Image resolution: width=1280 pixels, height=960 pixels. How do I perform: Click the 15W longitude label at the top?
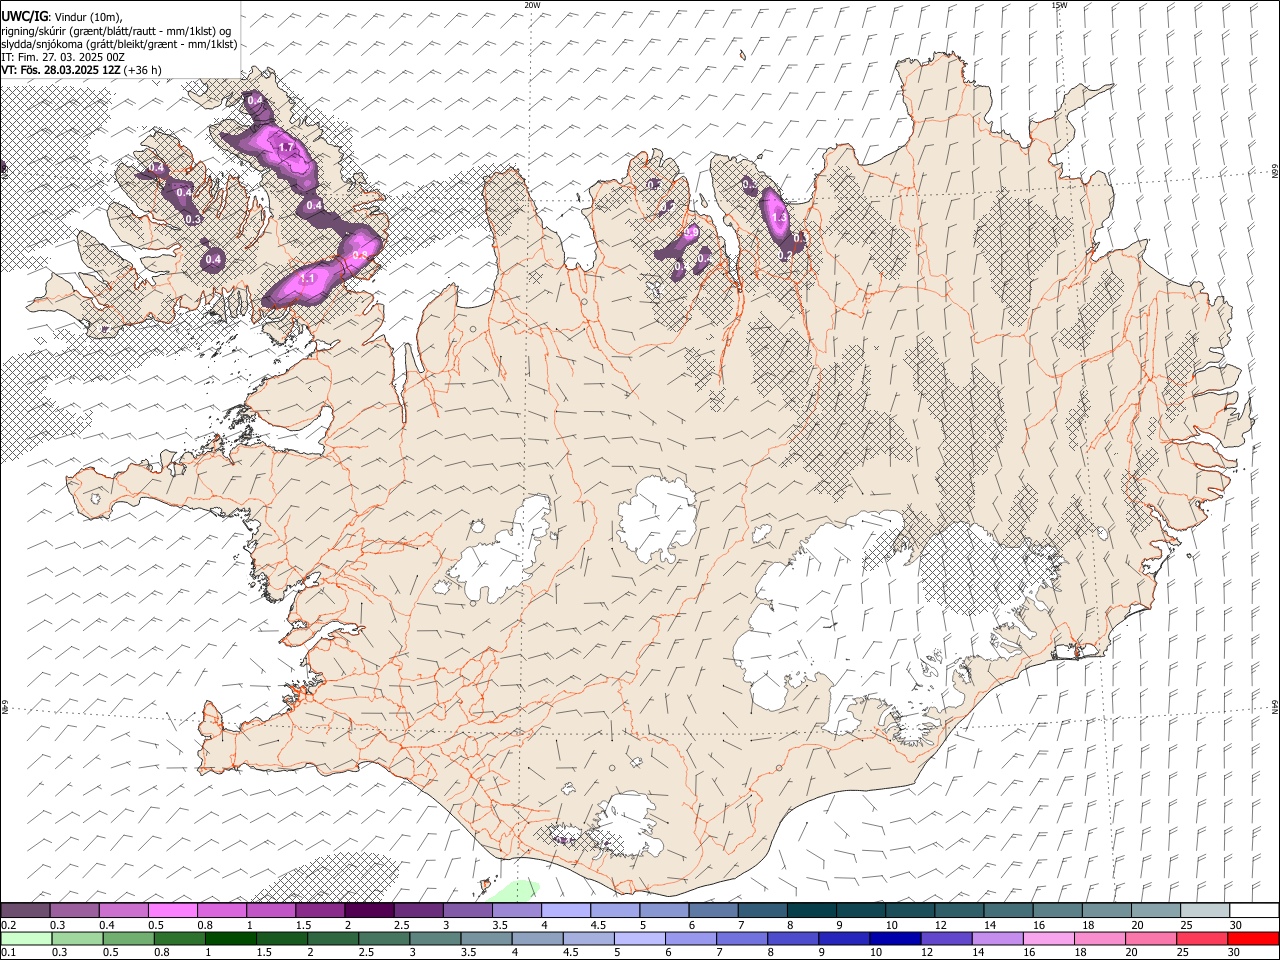(x=1059, y=5)
